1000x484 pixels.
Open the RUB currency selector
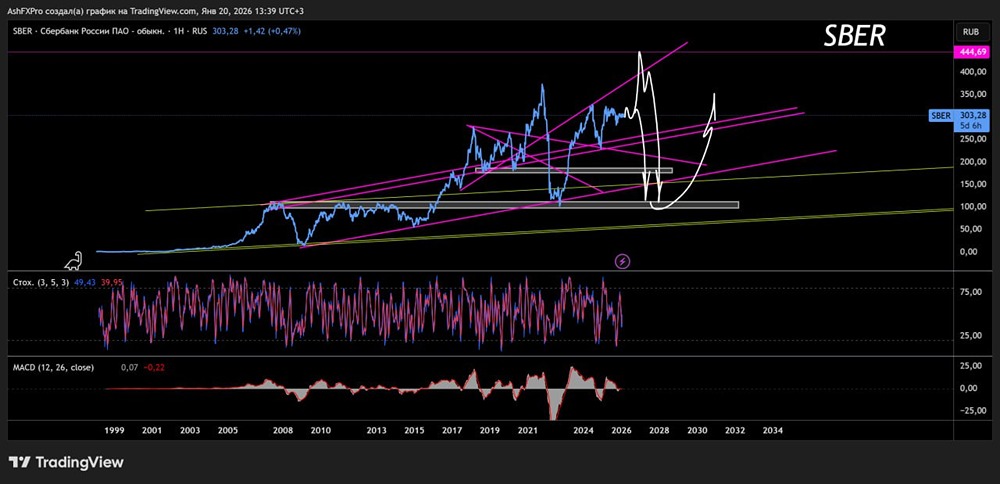coord(971,31)
